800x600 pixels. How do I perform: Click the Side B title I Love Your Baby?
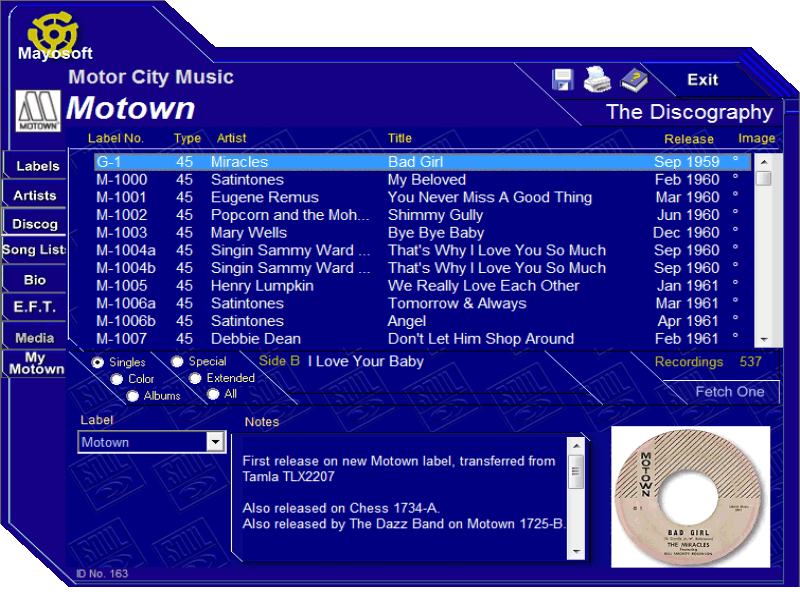(365, 361)
